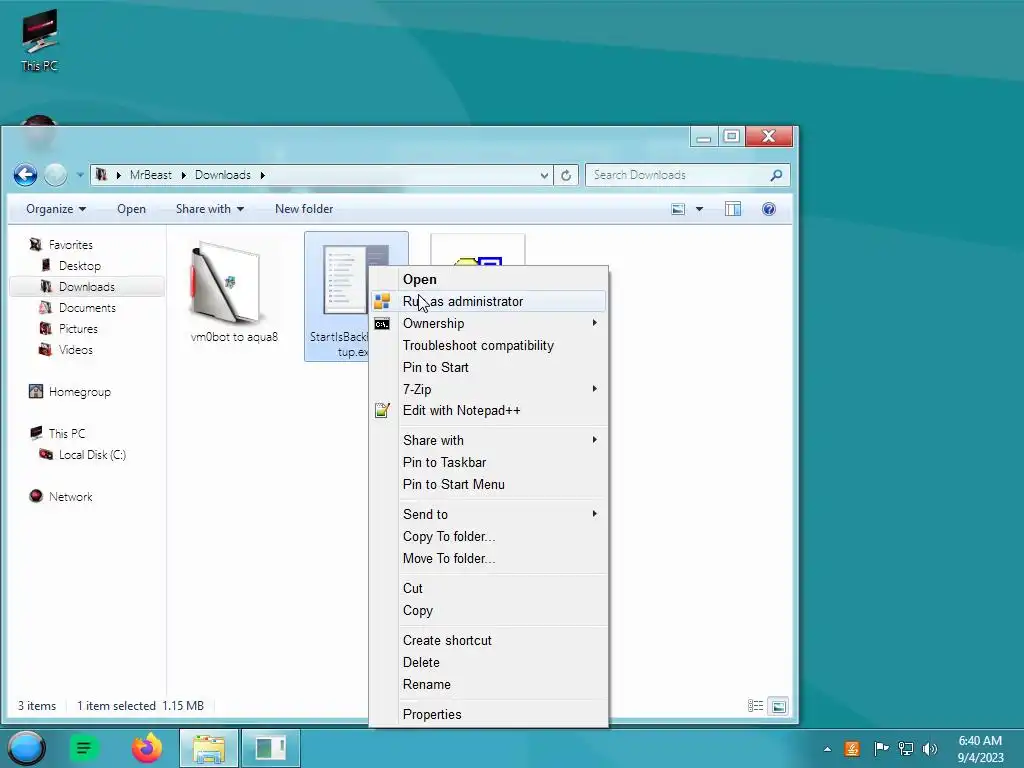Open File Explorer taskbar button

click(208, 748)
